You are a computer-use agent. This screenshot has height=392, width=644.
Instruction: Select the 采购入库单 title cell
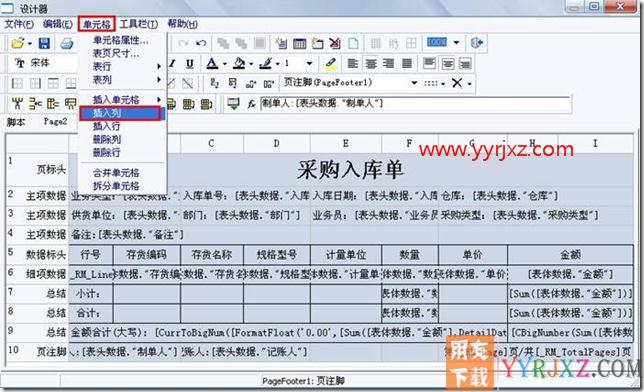point(351,169)
